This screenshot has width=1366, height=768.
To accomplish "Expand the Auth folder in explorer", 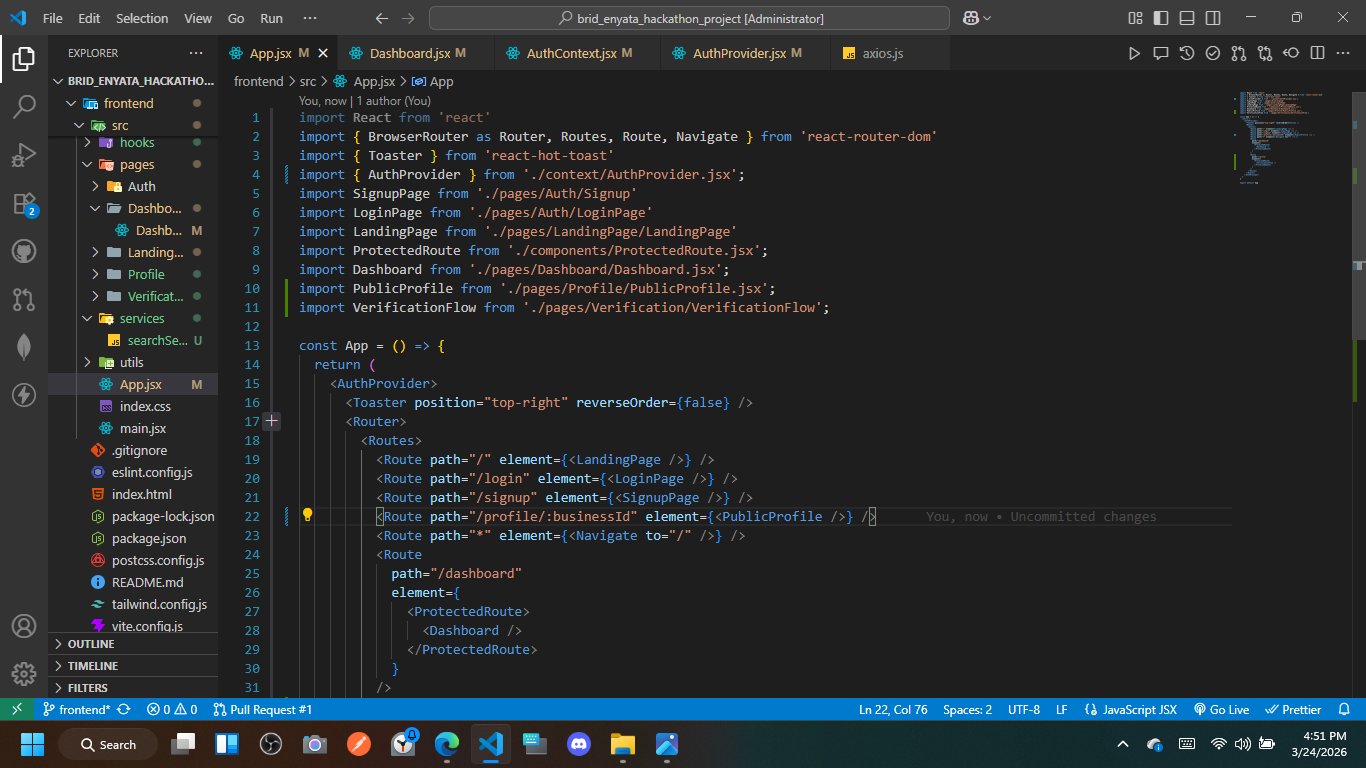I will [141, 186].
